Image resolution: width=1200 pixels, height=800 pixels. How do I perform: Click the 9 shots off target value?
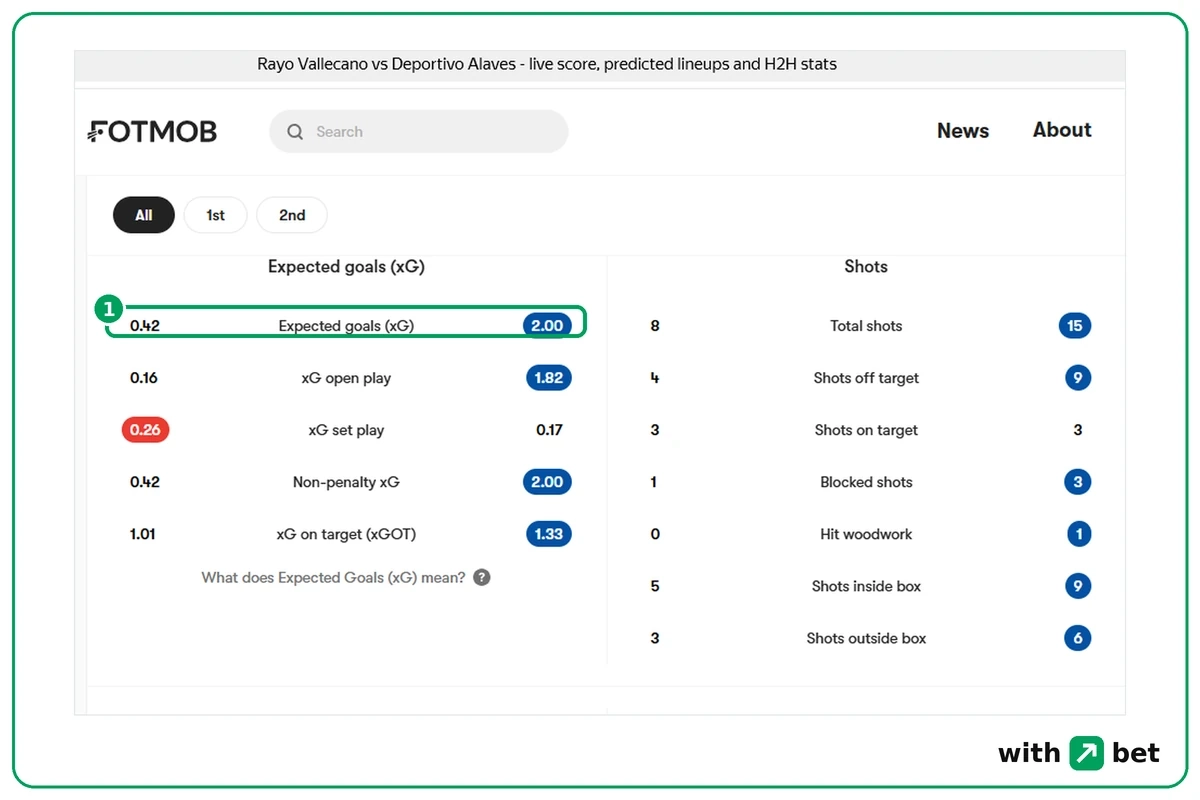[1078, 378]
